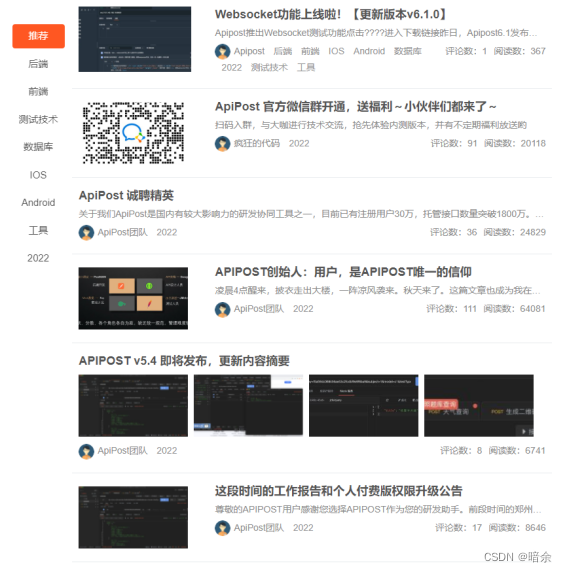
Task: Switch to 测试技术 sidebar category
Action: click(38, 119)
